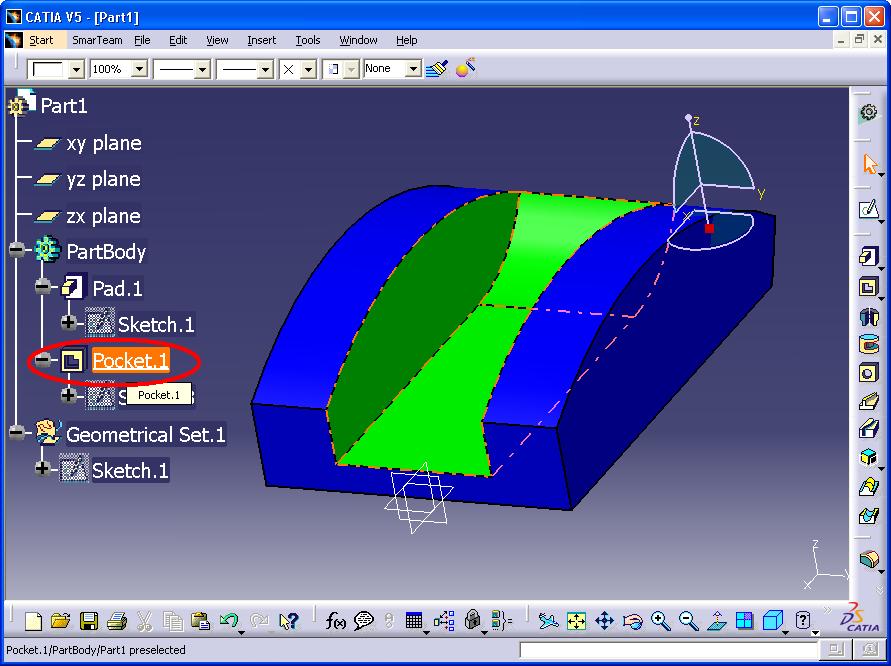Click the Open file icon

point(60,621)
